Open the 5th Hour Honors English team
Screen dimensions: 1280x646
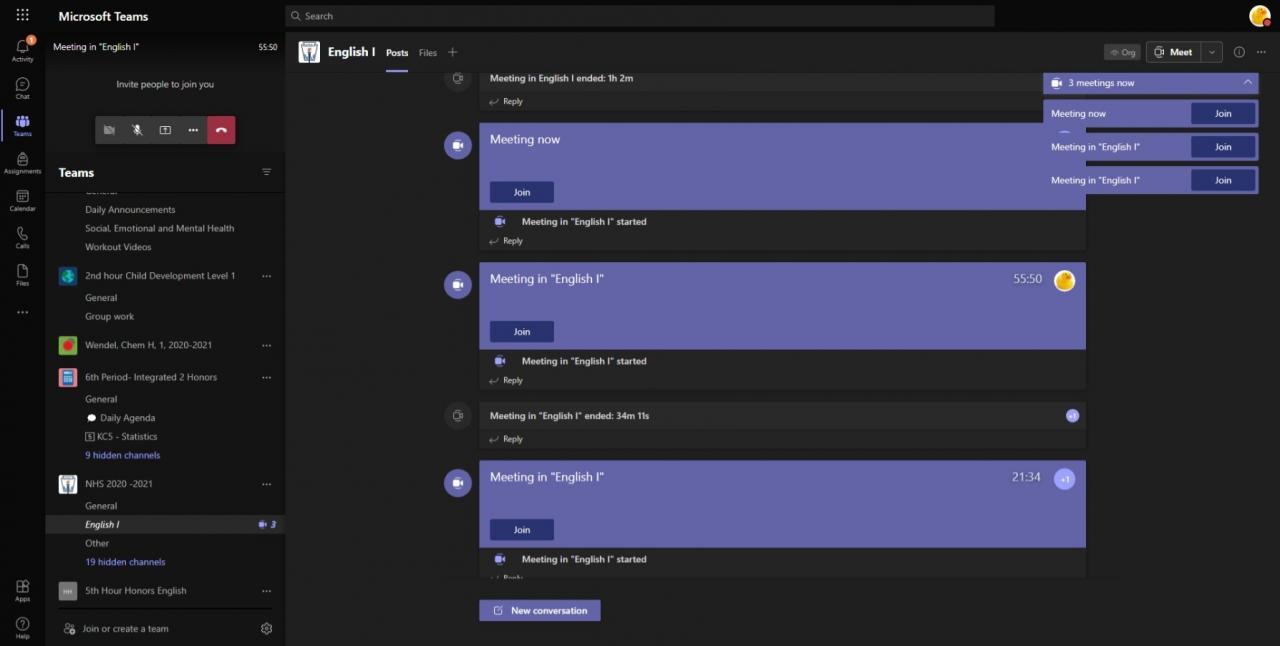click(x=136, y=591)
